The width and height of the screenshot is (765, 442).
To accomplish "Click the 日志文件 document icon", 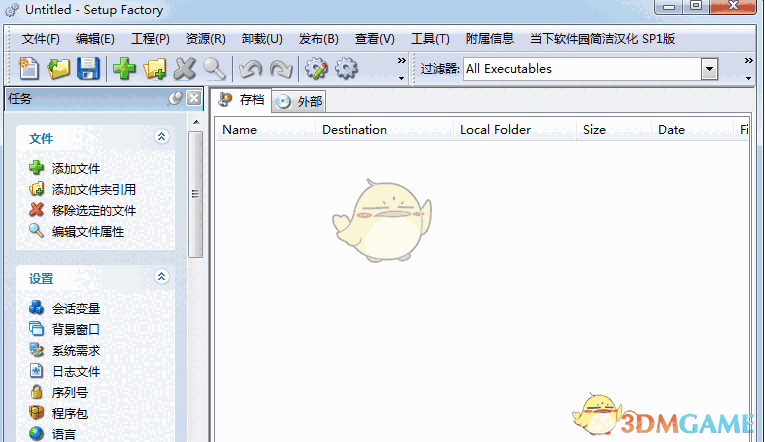I will (37, 371).
